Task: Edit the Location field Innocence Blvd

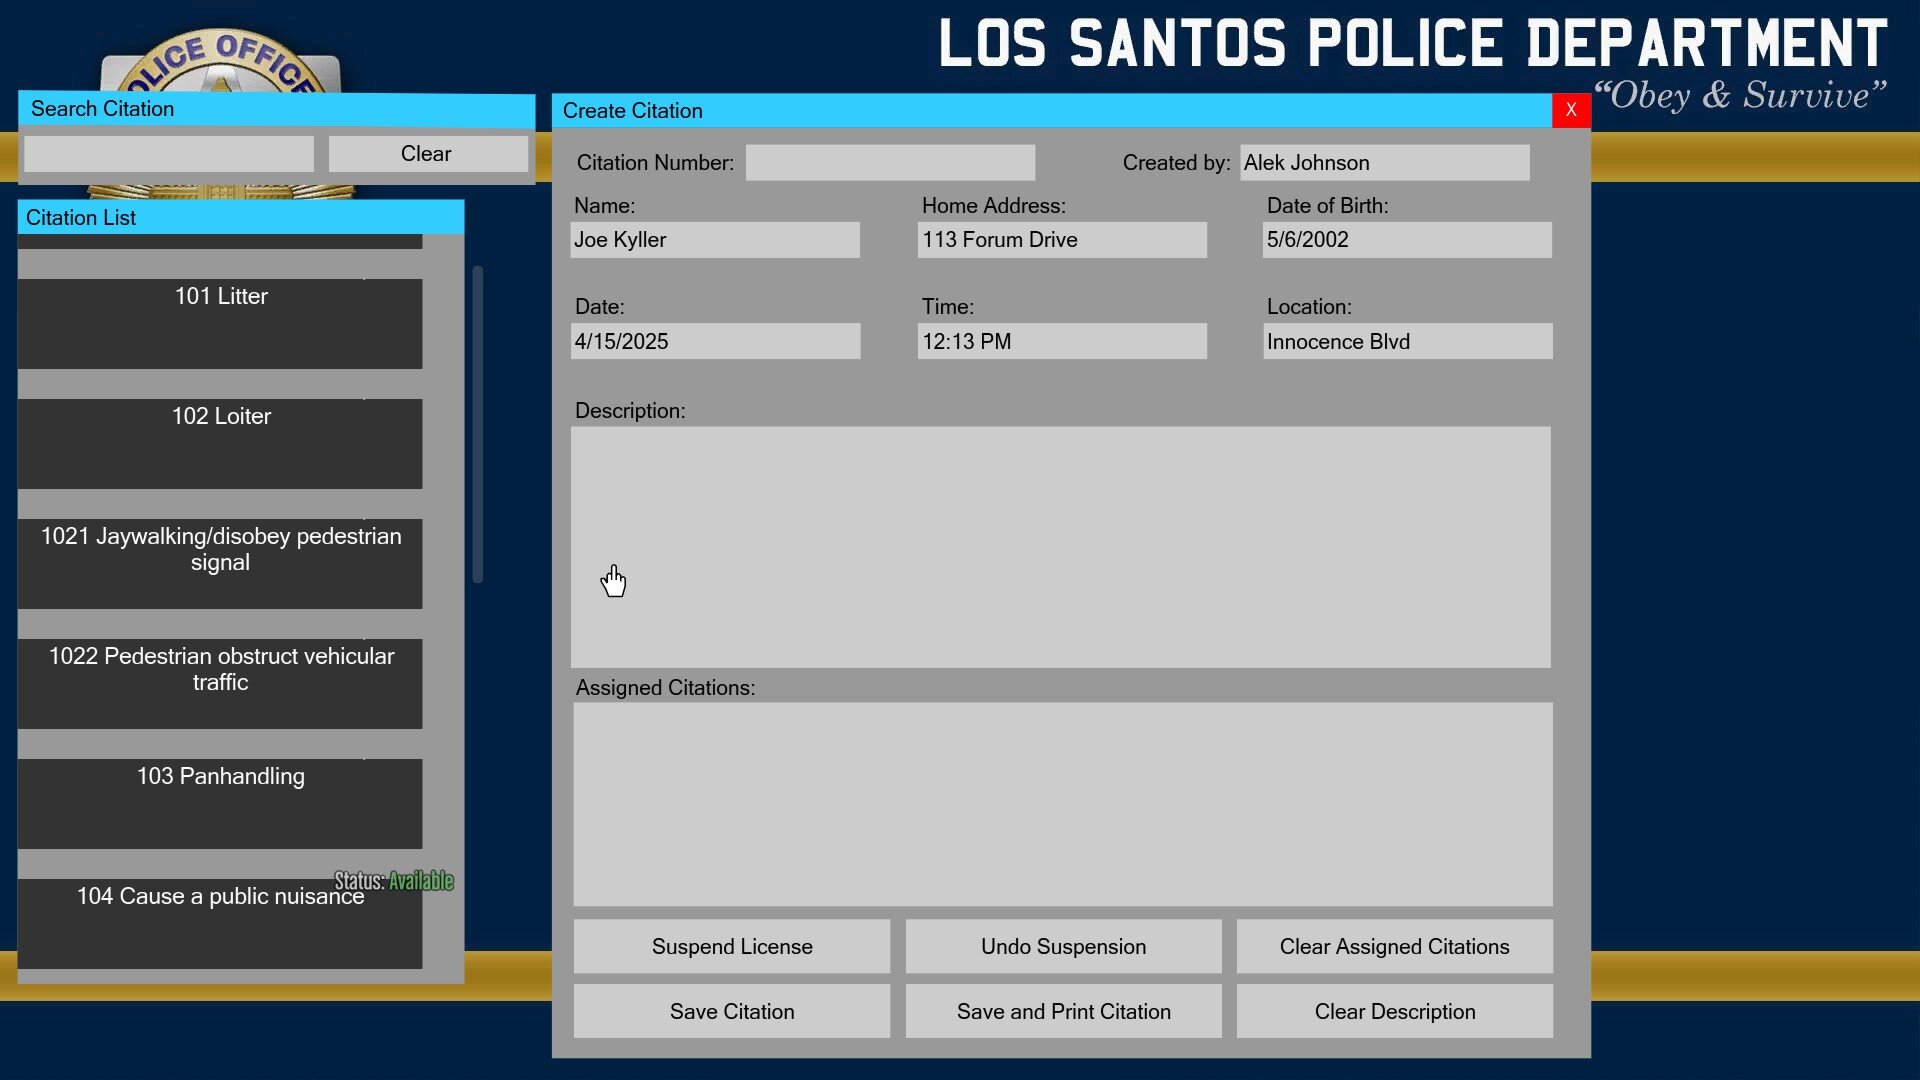Action: click(x=1407, y=341)
